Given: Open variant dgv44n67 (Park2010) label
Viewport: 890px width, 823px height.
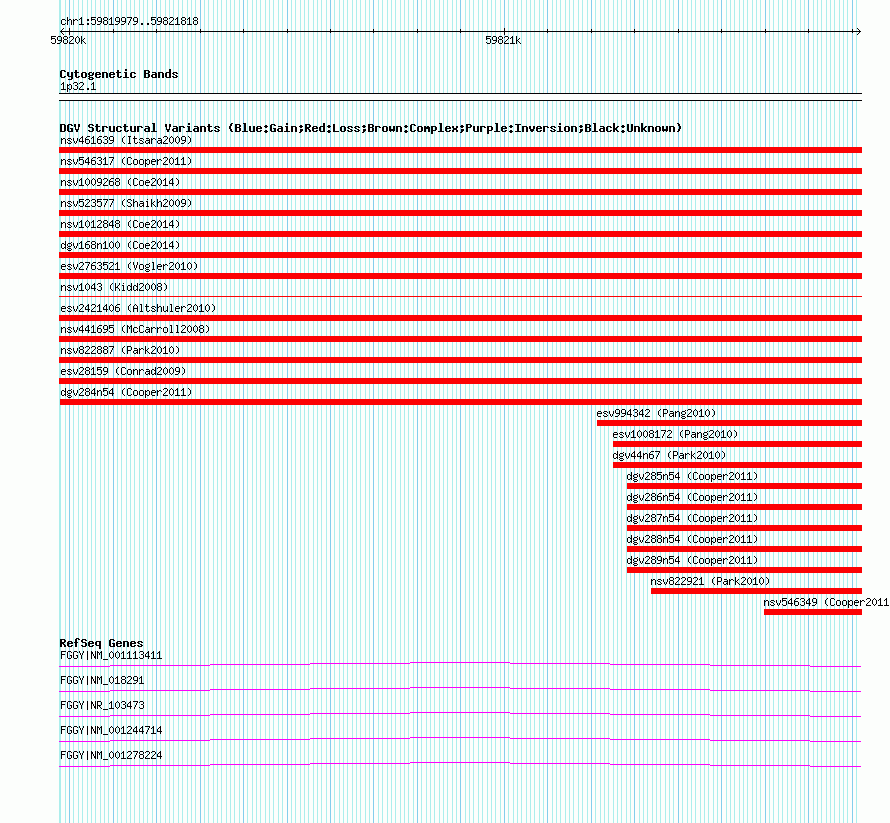Looking at the screenshot, I should [x=669, y=455].
